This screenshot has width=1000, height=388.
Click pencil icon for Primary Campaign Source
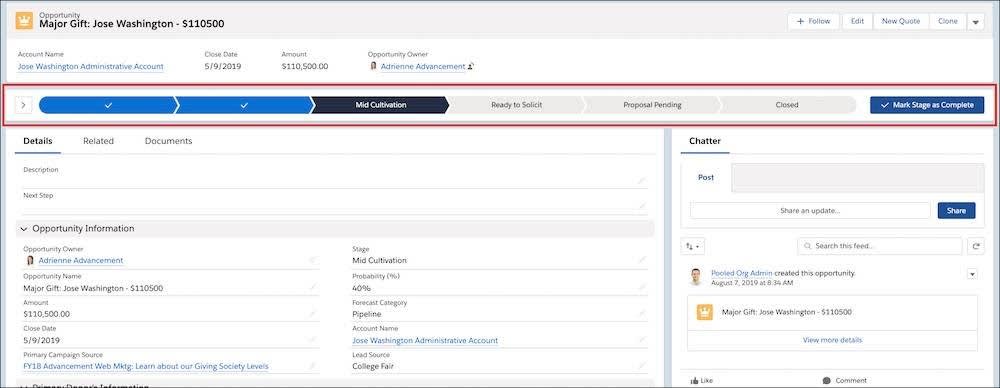coord(312,366)
